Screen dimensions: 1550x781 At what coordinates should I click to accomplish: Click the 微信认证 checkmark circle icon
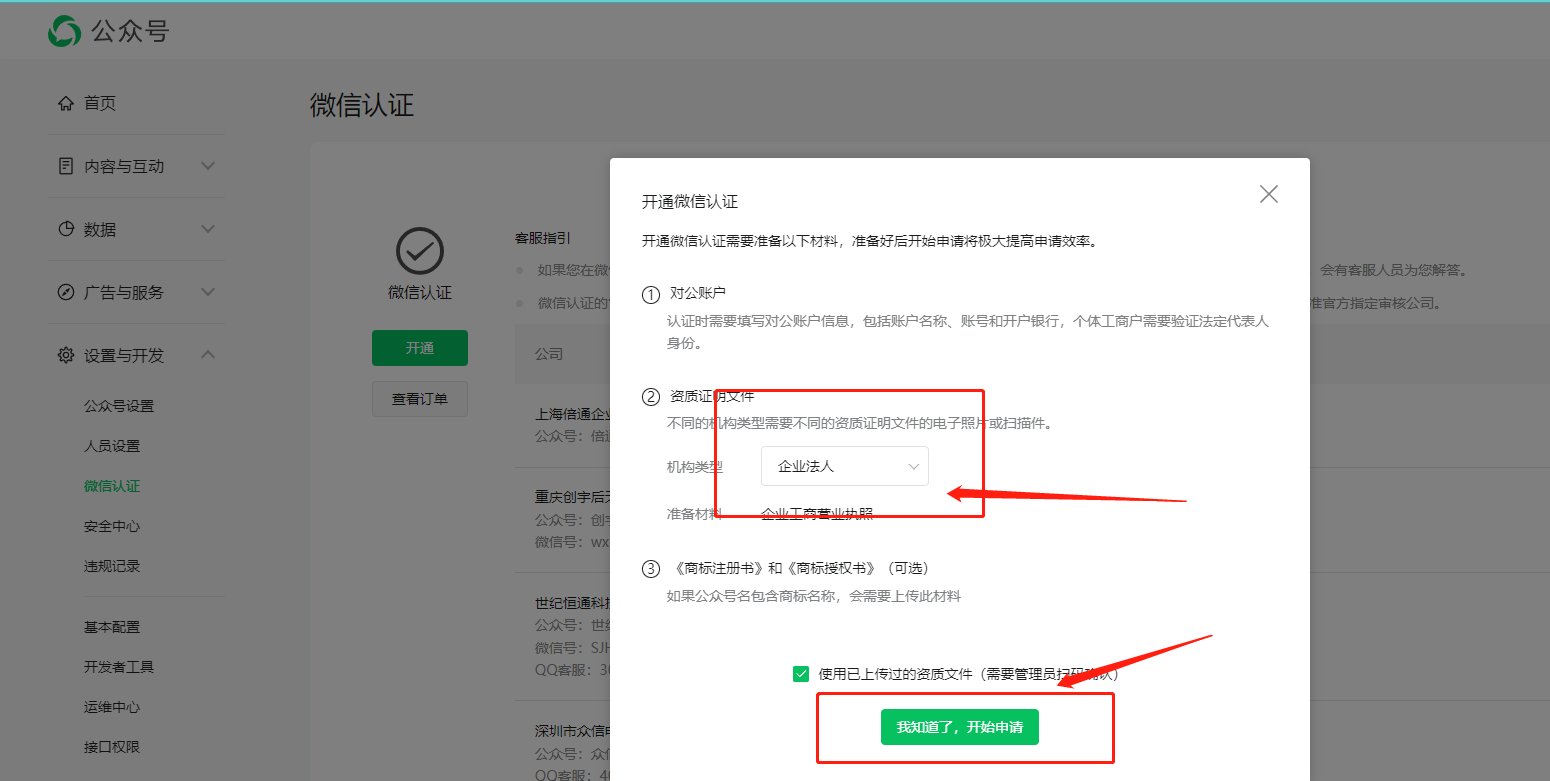point(420,251)
